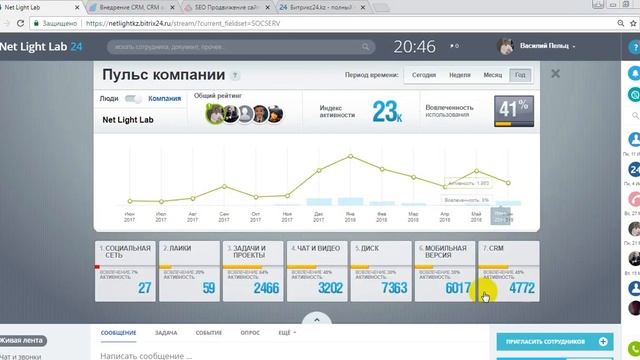Open the Задачи и проекты card
640x360 pixels.
pos(253,271)
